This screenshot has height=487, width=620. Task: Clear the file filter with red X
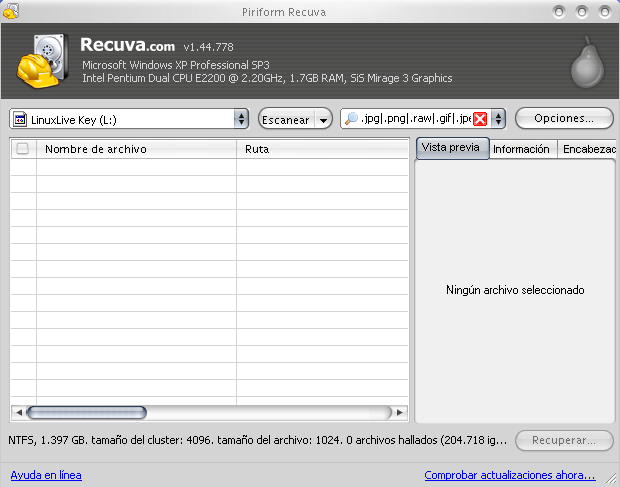pyautogui.click(x=480, y=119)
